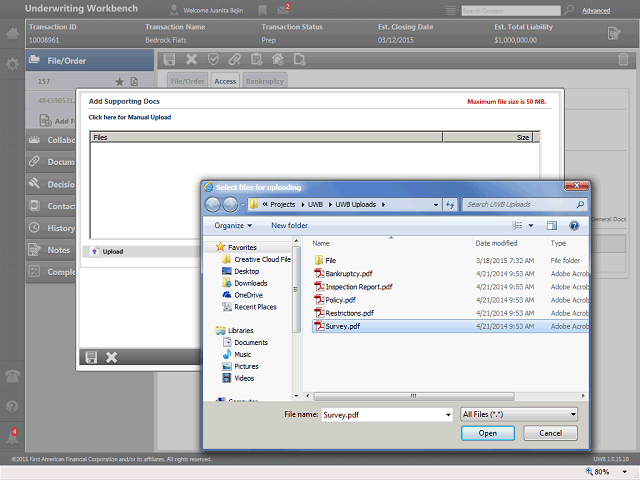Viewport: 640px width, 480px height.
Task: Open the Organize dropdown
Action: pyautogui.click(x=233, y=225)
